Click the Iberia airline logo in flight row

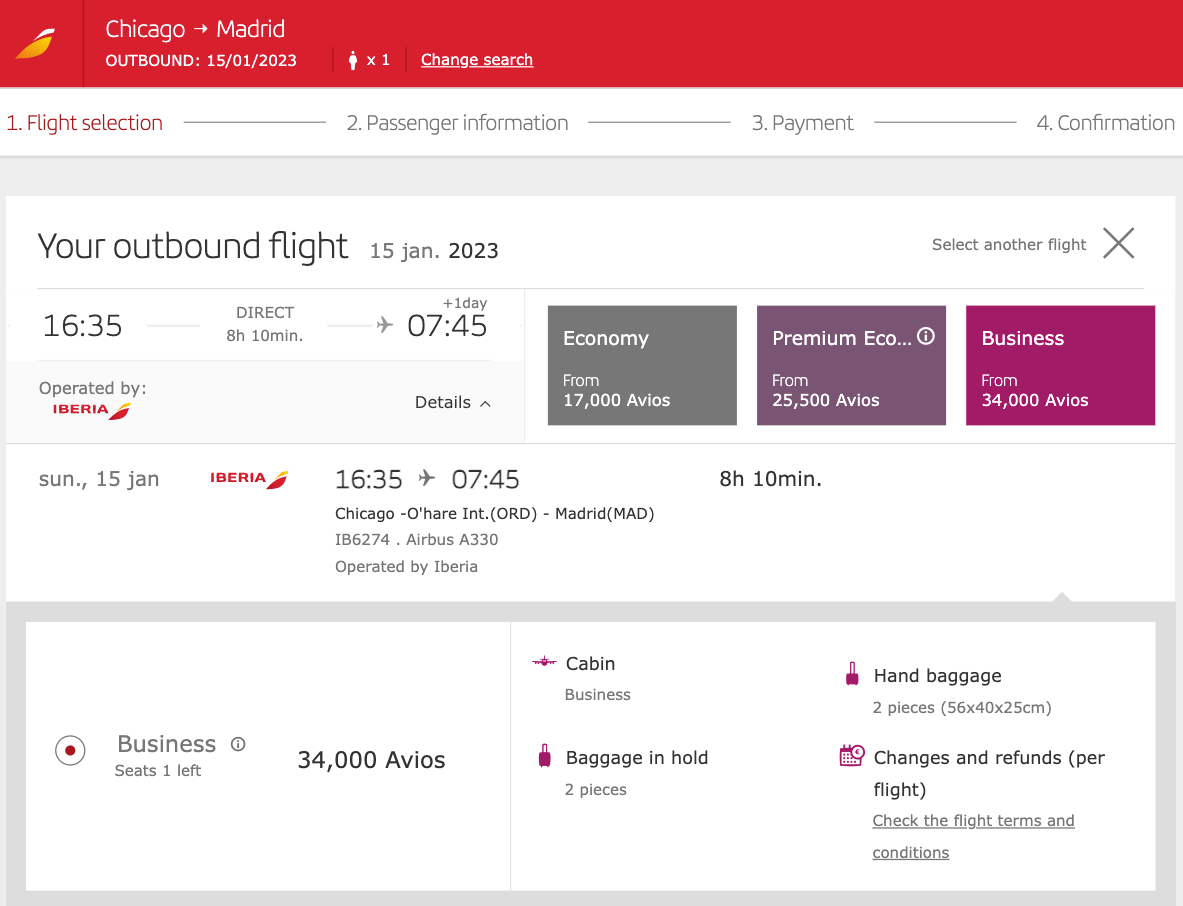tap(249, 479)
